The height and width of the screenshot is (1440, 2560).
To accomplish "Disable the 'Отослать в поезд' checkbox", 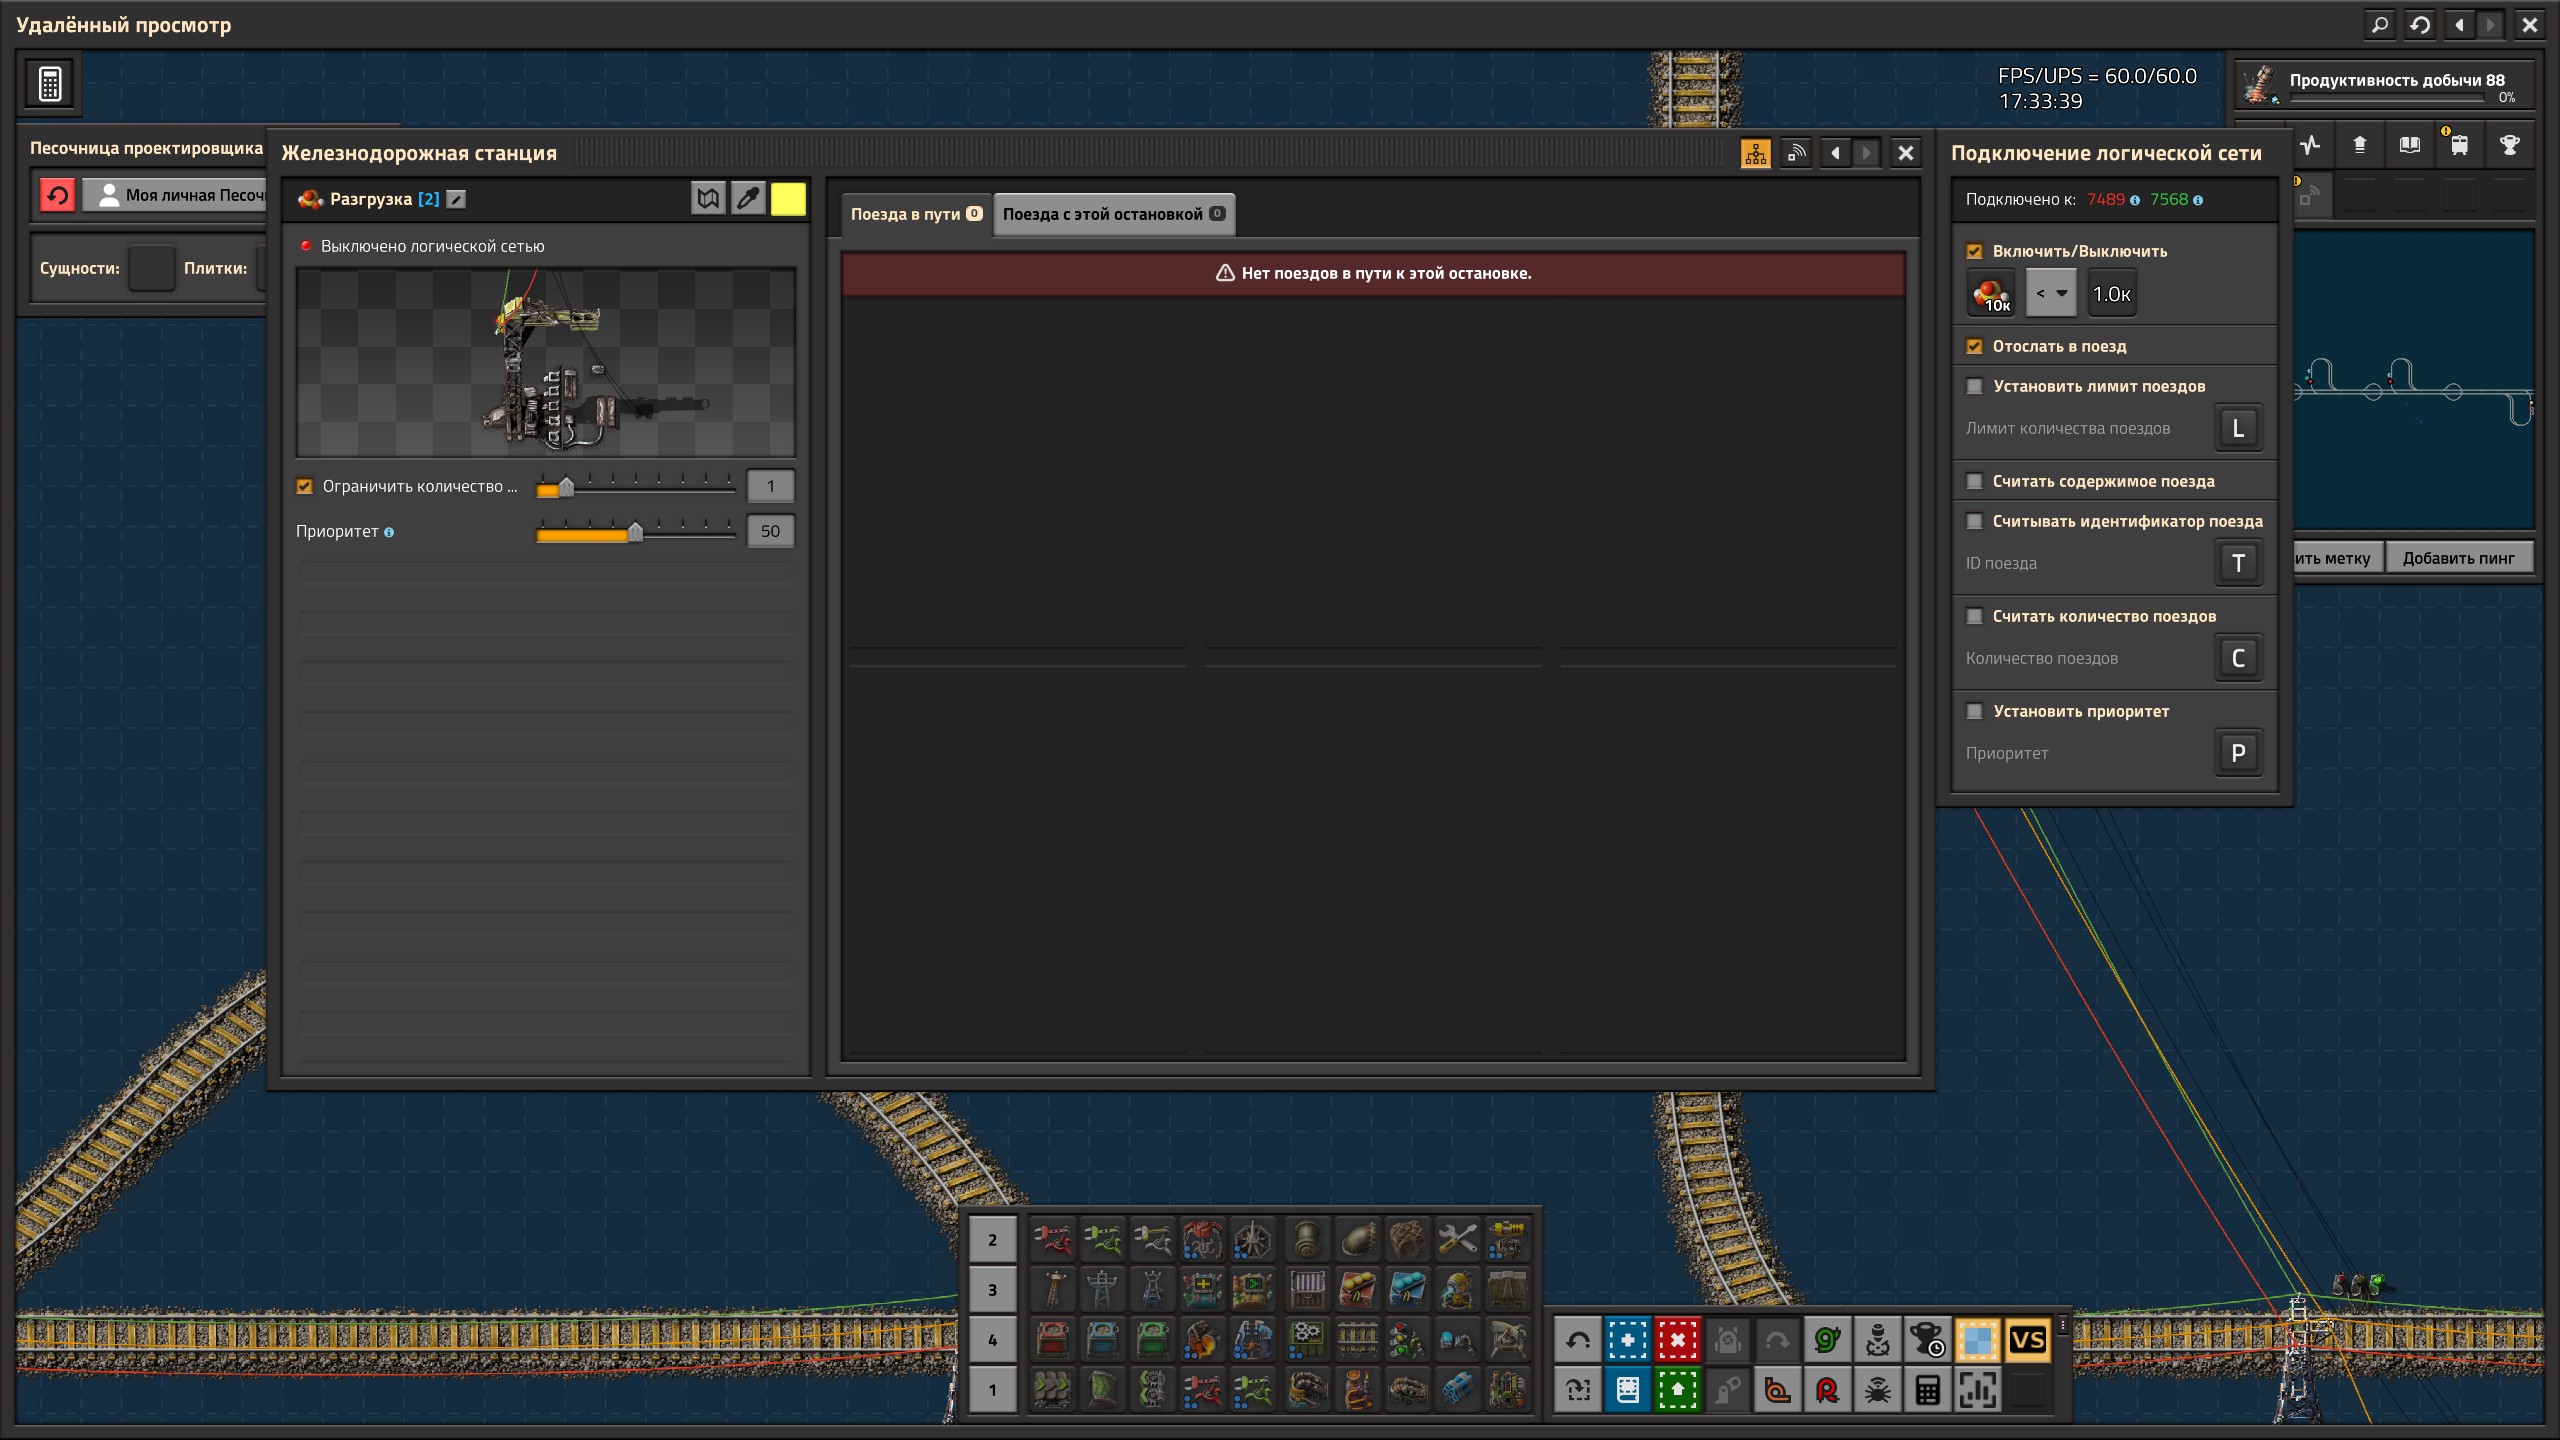I will click(x=1974, y=347).
